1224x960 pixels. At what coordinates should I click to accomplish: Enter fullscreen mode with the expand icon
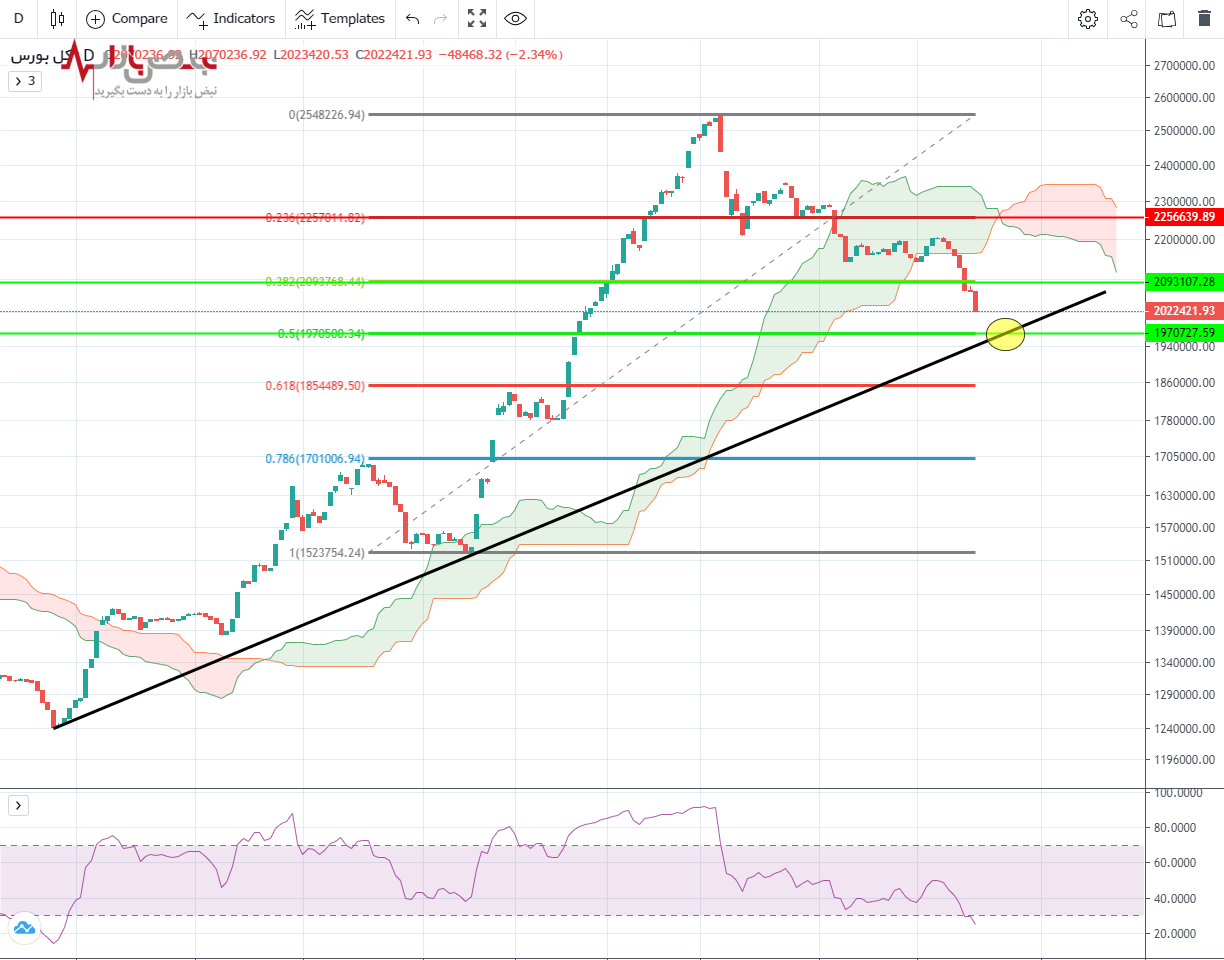pos(477,18)
